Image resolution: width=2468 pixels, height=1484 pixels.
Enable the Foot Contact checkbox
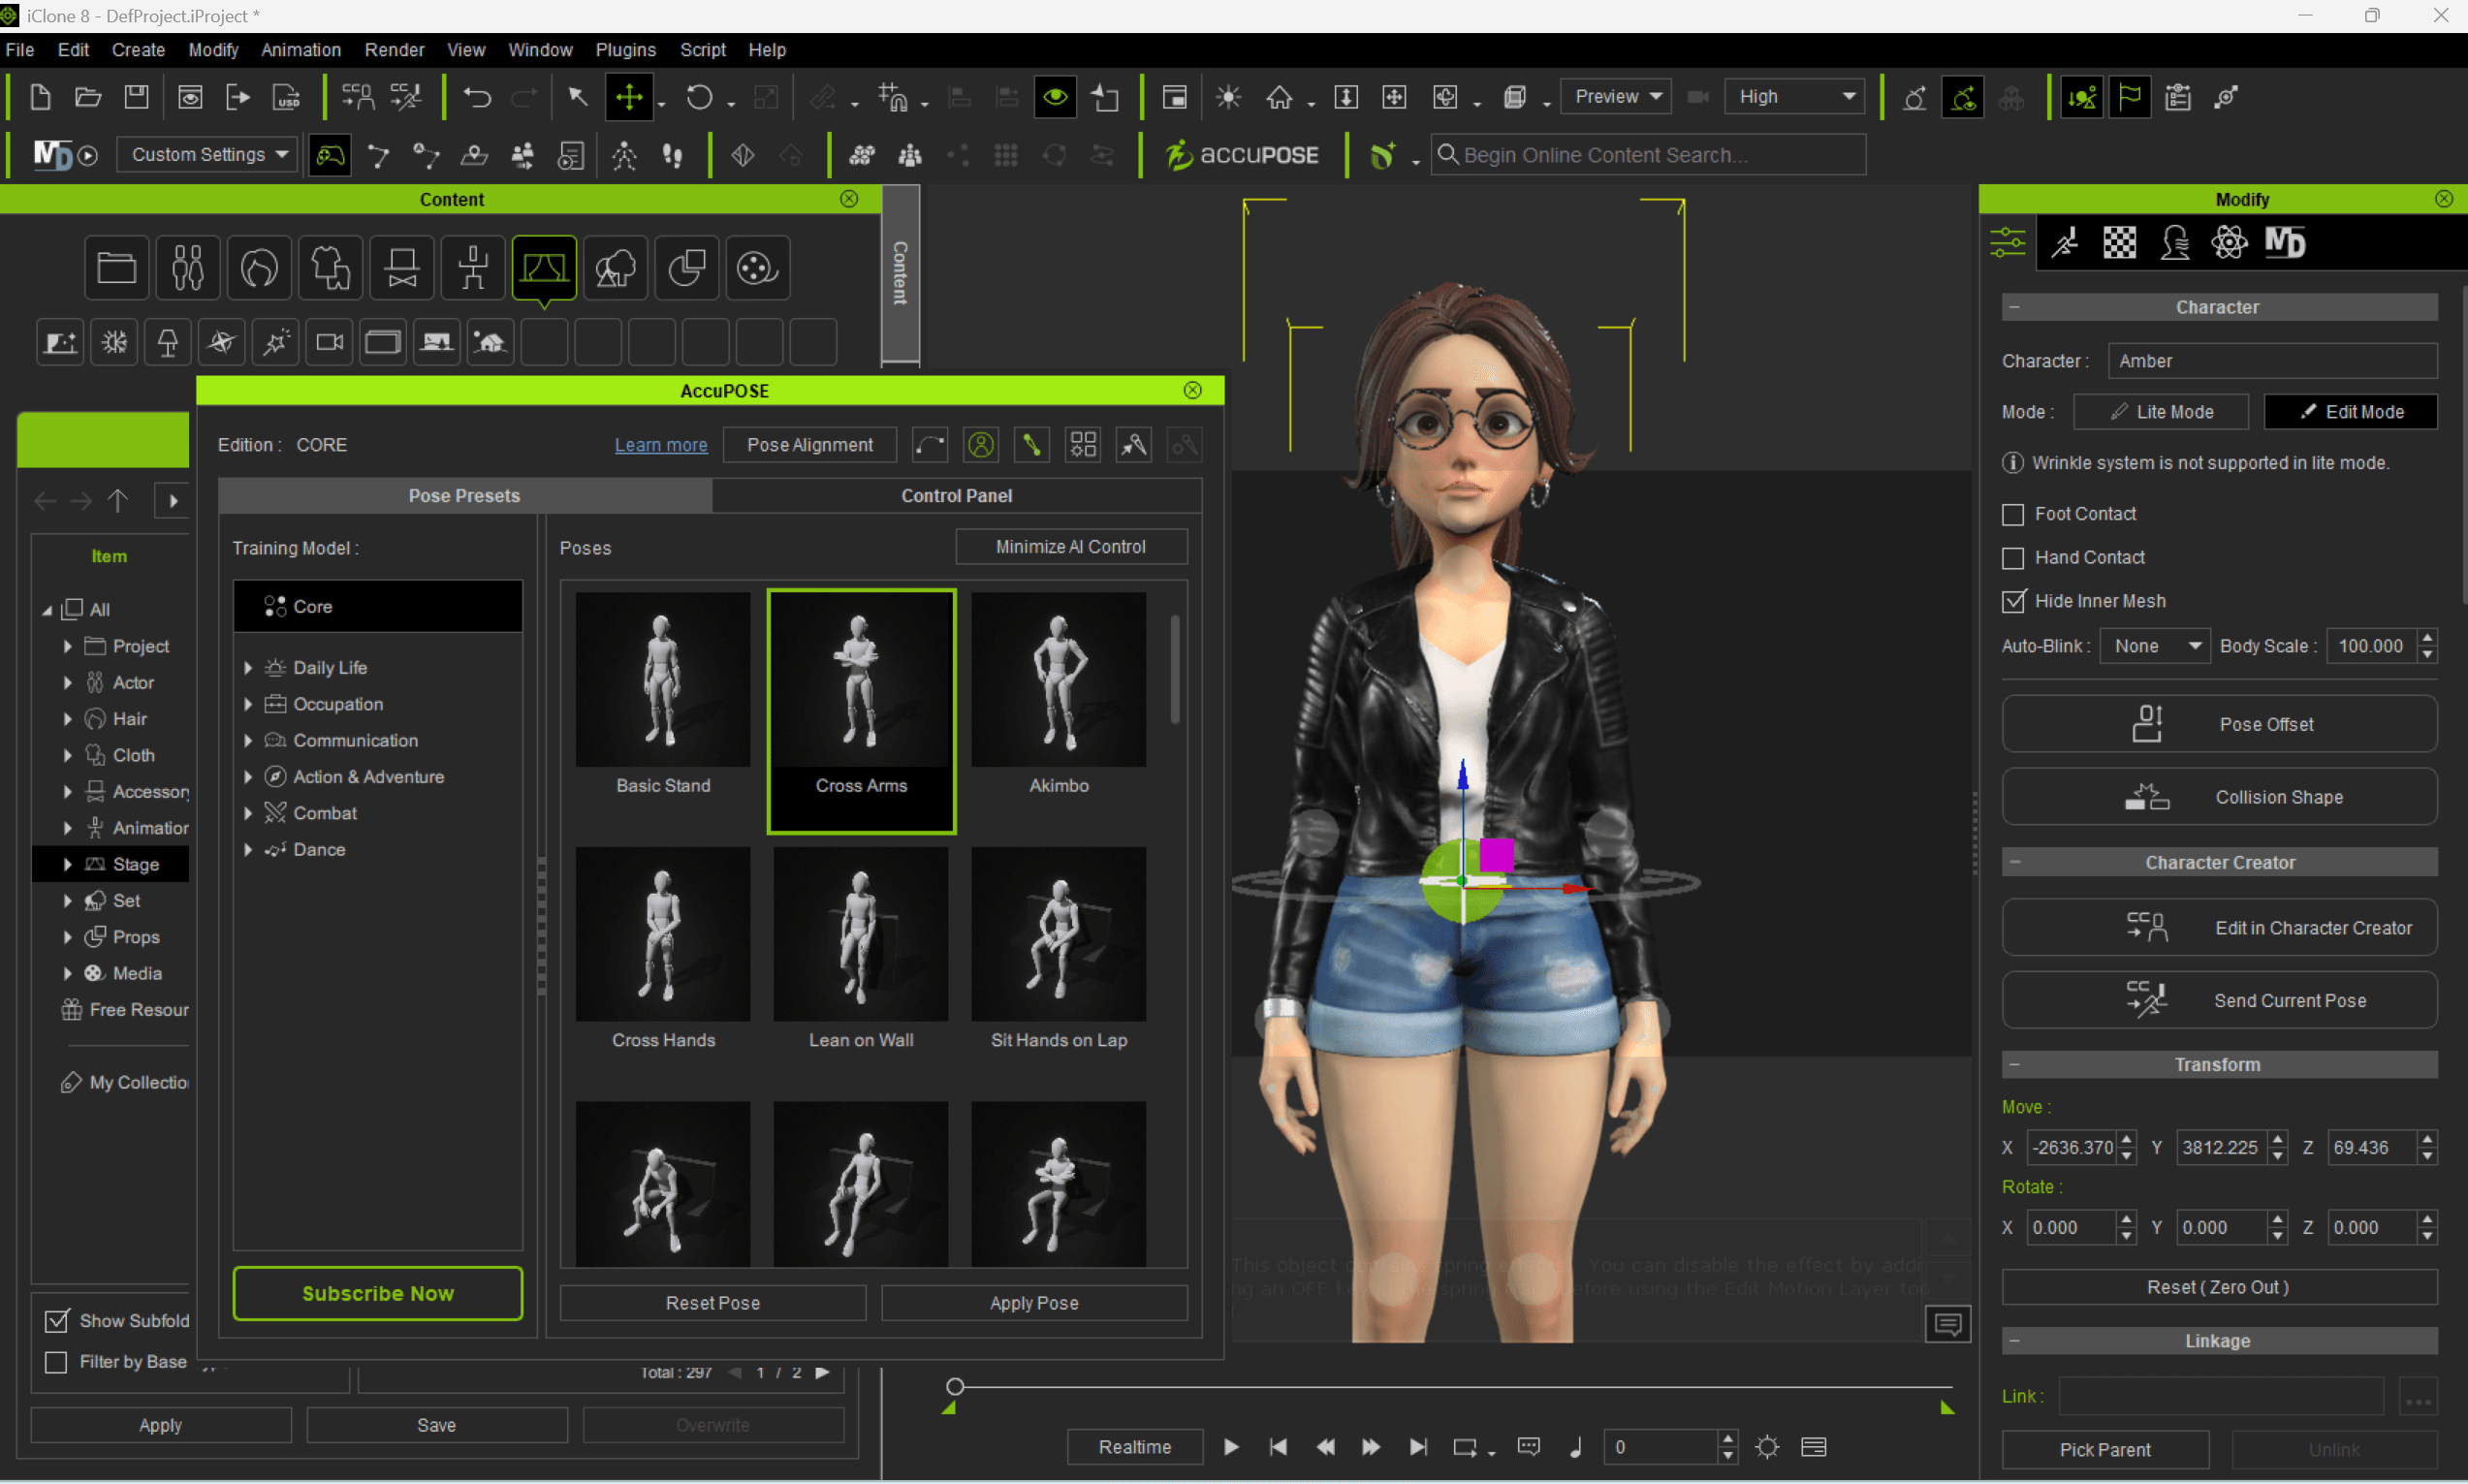2013,514
